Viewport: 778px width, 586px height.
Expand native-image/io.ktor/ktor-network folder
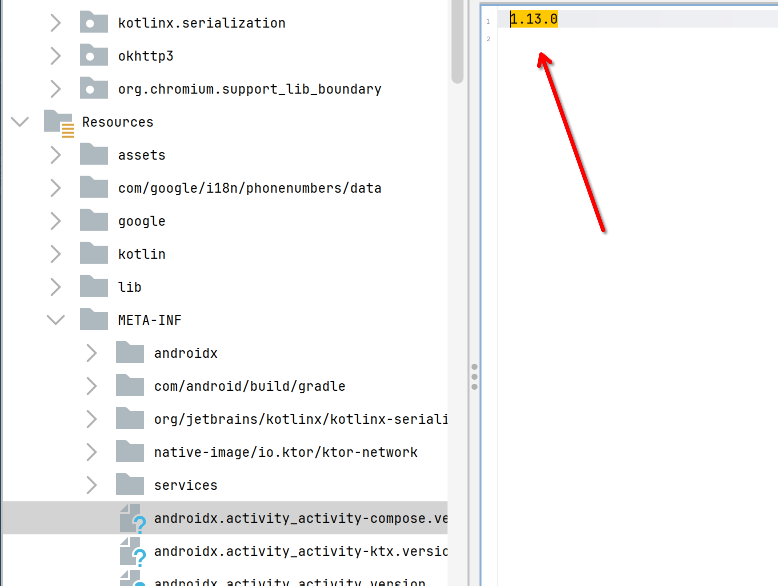click(91, 452)
